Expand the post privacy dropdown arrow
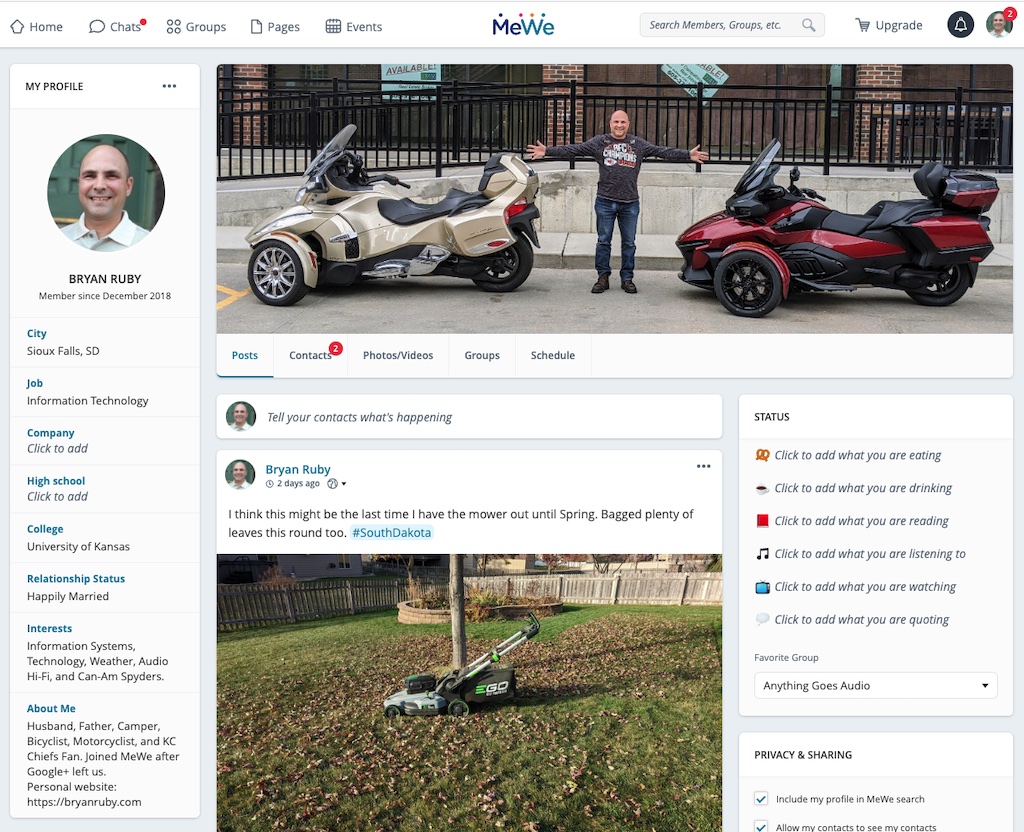Screen dimensions: 1024x832 (x=344, y=484)
